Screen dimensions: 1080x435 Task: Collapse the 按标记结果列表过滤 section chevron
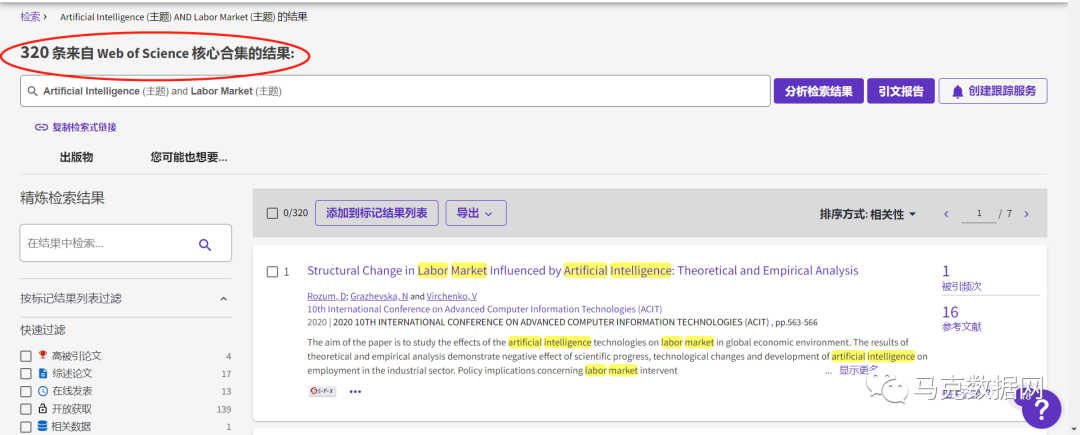(x=223, y=299)
